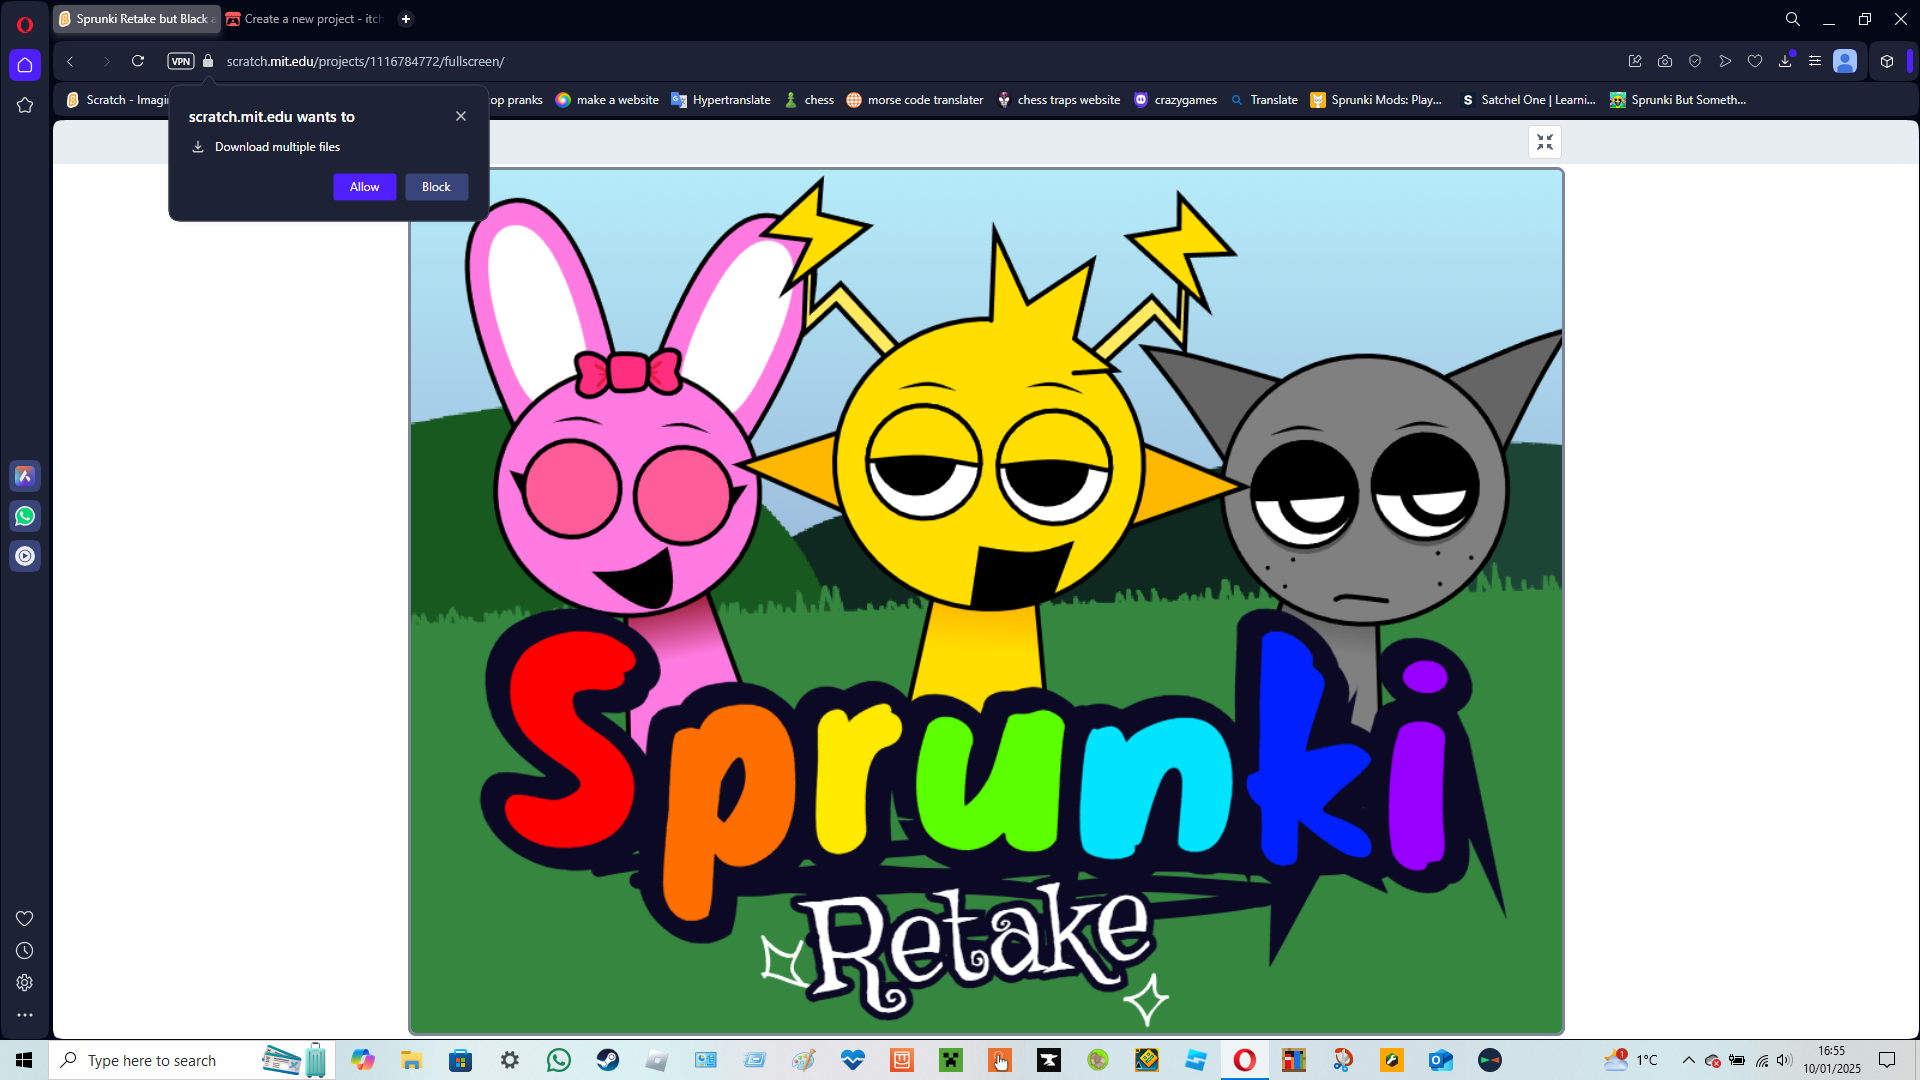Switch to the Create a new project itch tab
Screen dimensions: 1920x1080
[305, 19]
